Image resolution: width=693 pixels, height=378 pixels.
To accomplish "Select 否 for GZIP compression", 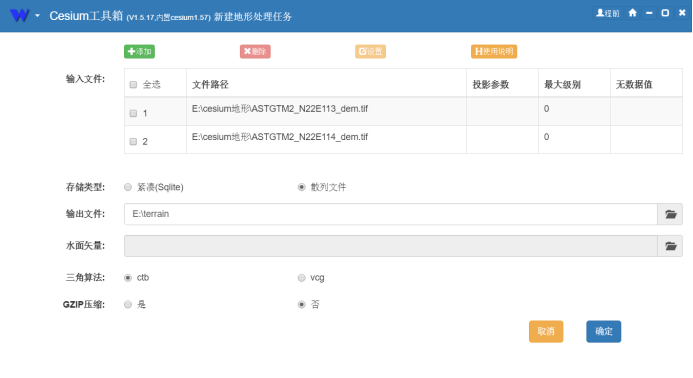I will 301,304.
